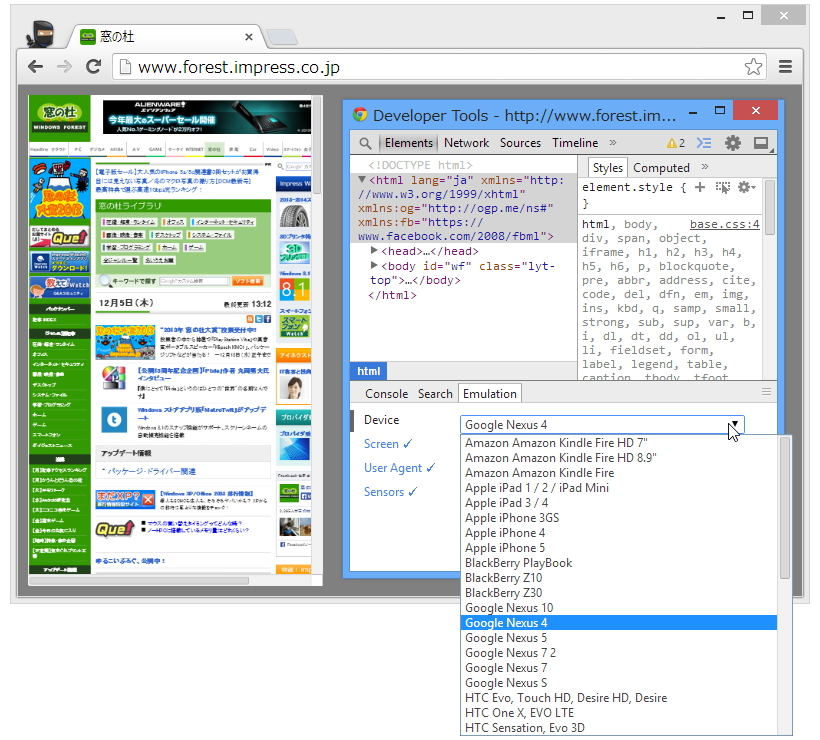The width and height of the screenshot is (820, 740).
Task: Toggle element state icon in Styles
Action: point(723,187)
